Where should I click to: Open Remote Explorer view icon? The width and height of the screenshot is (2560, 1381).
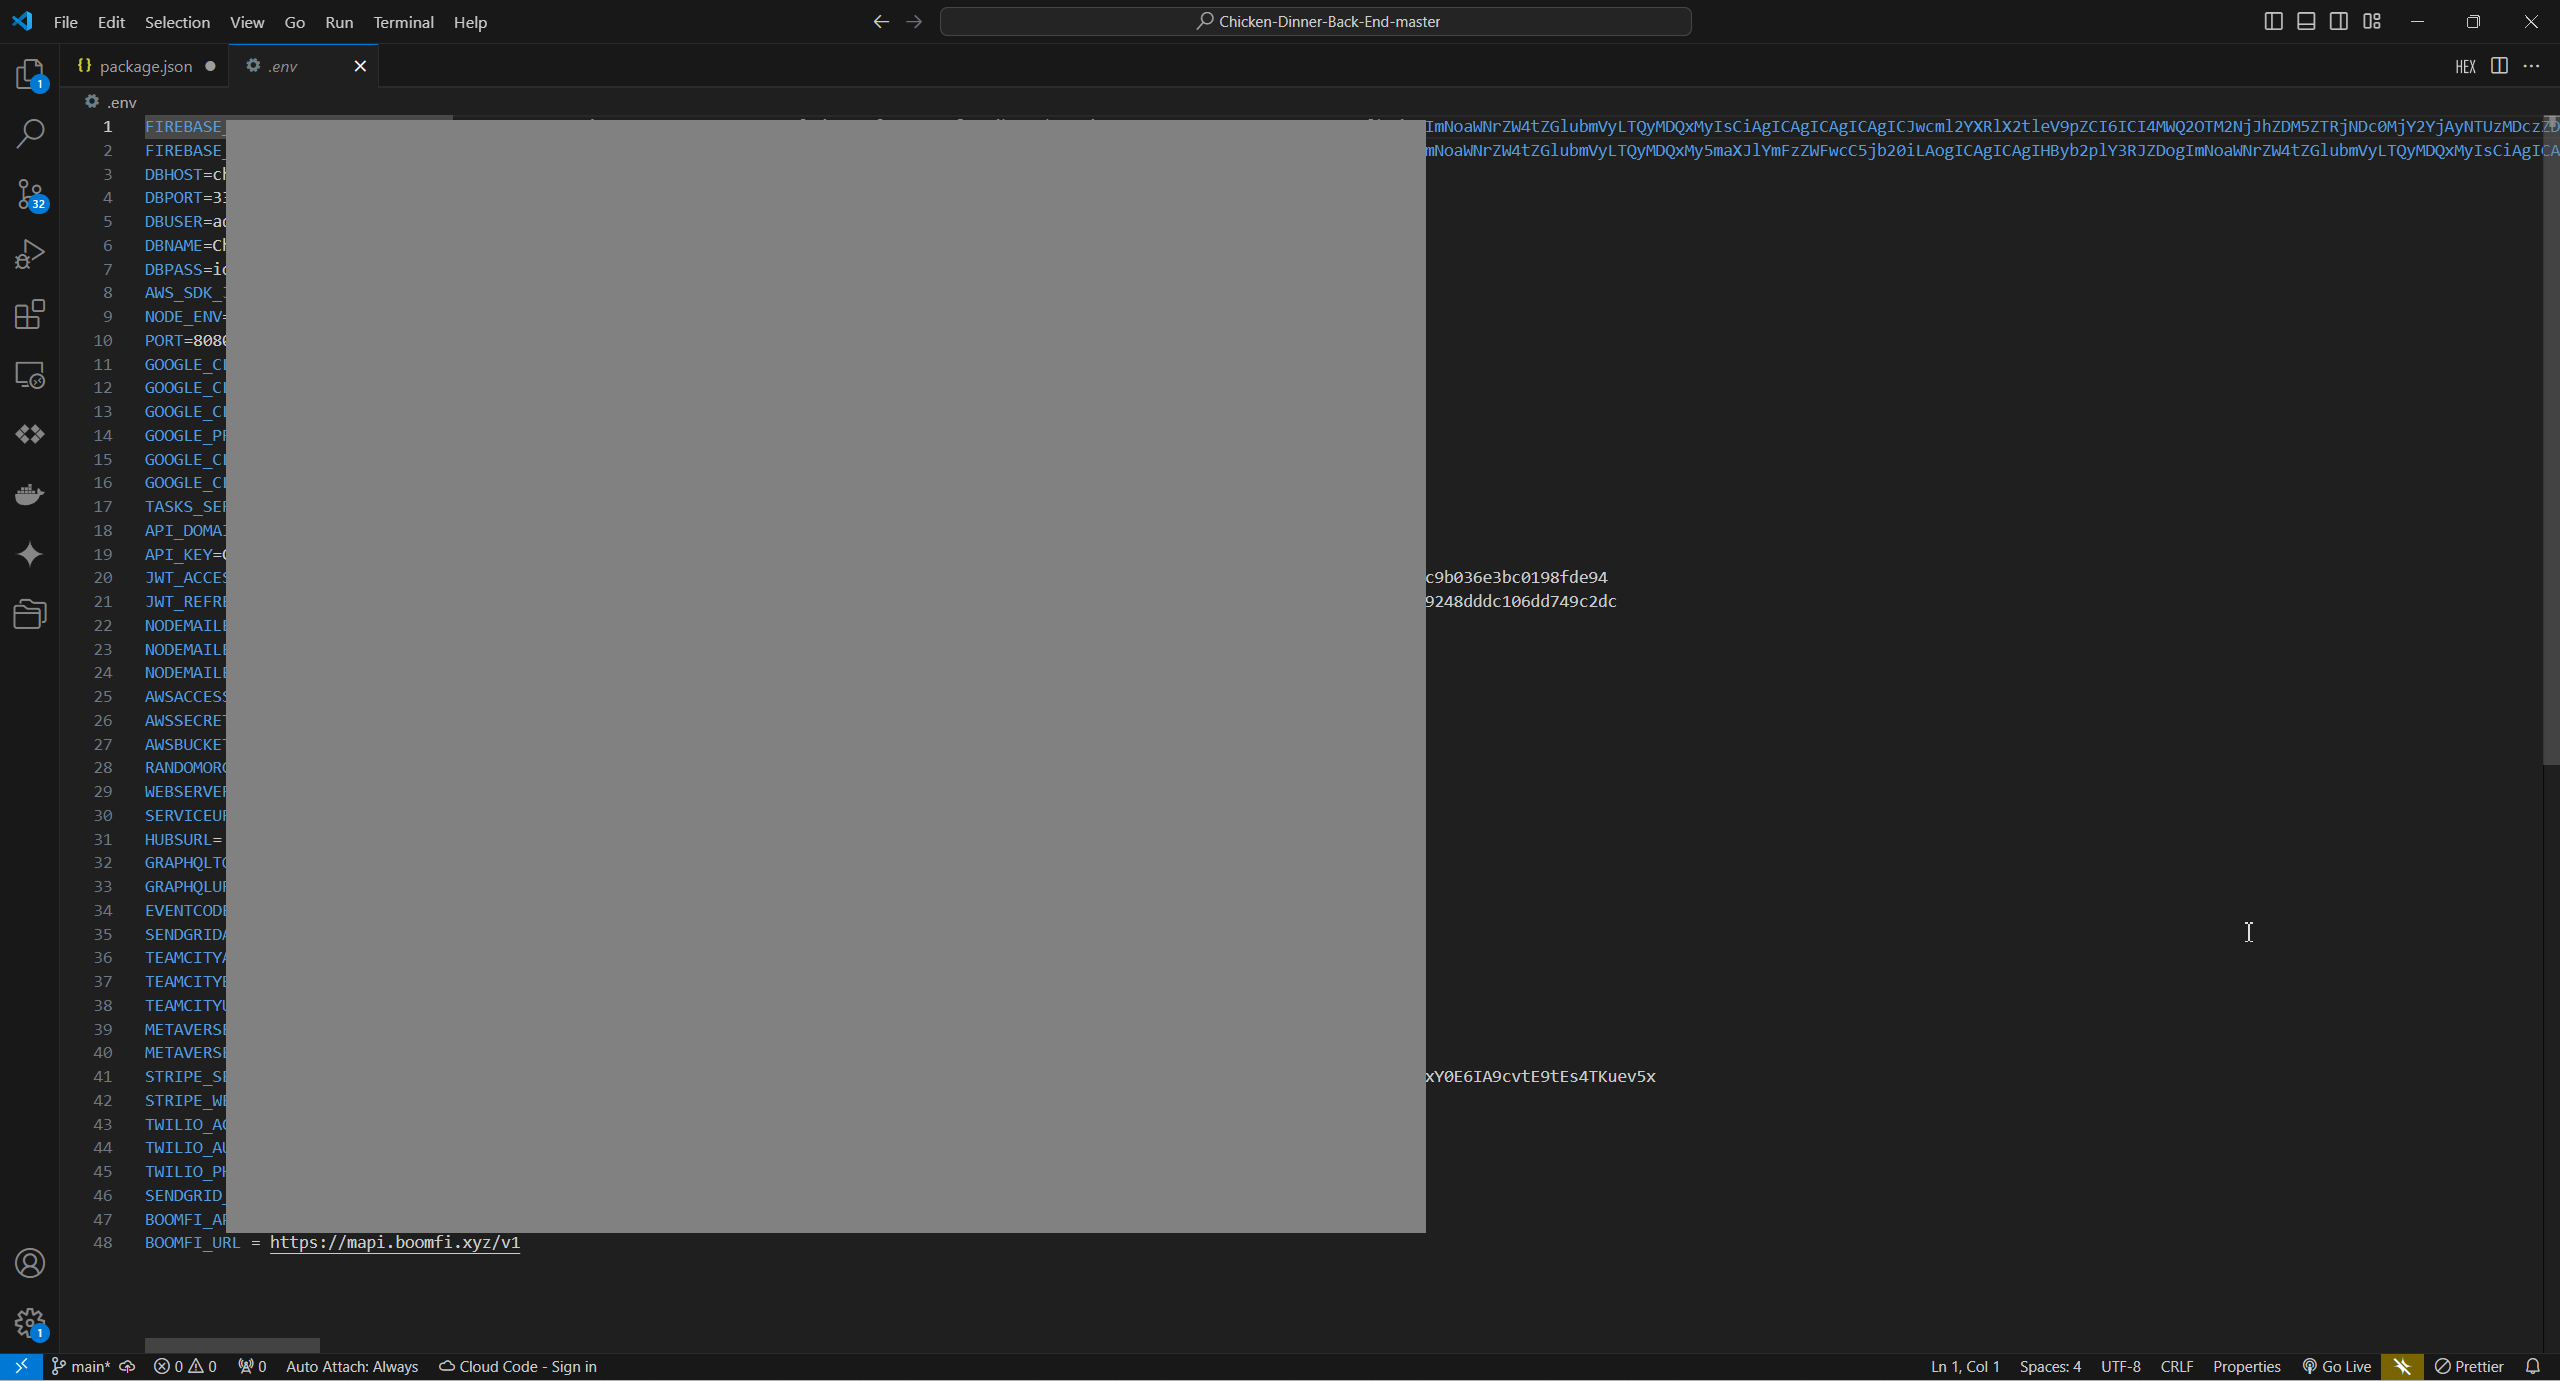pyautogui.click(x=30, y=375)
